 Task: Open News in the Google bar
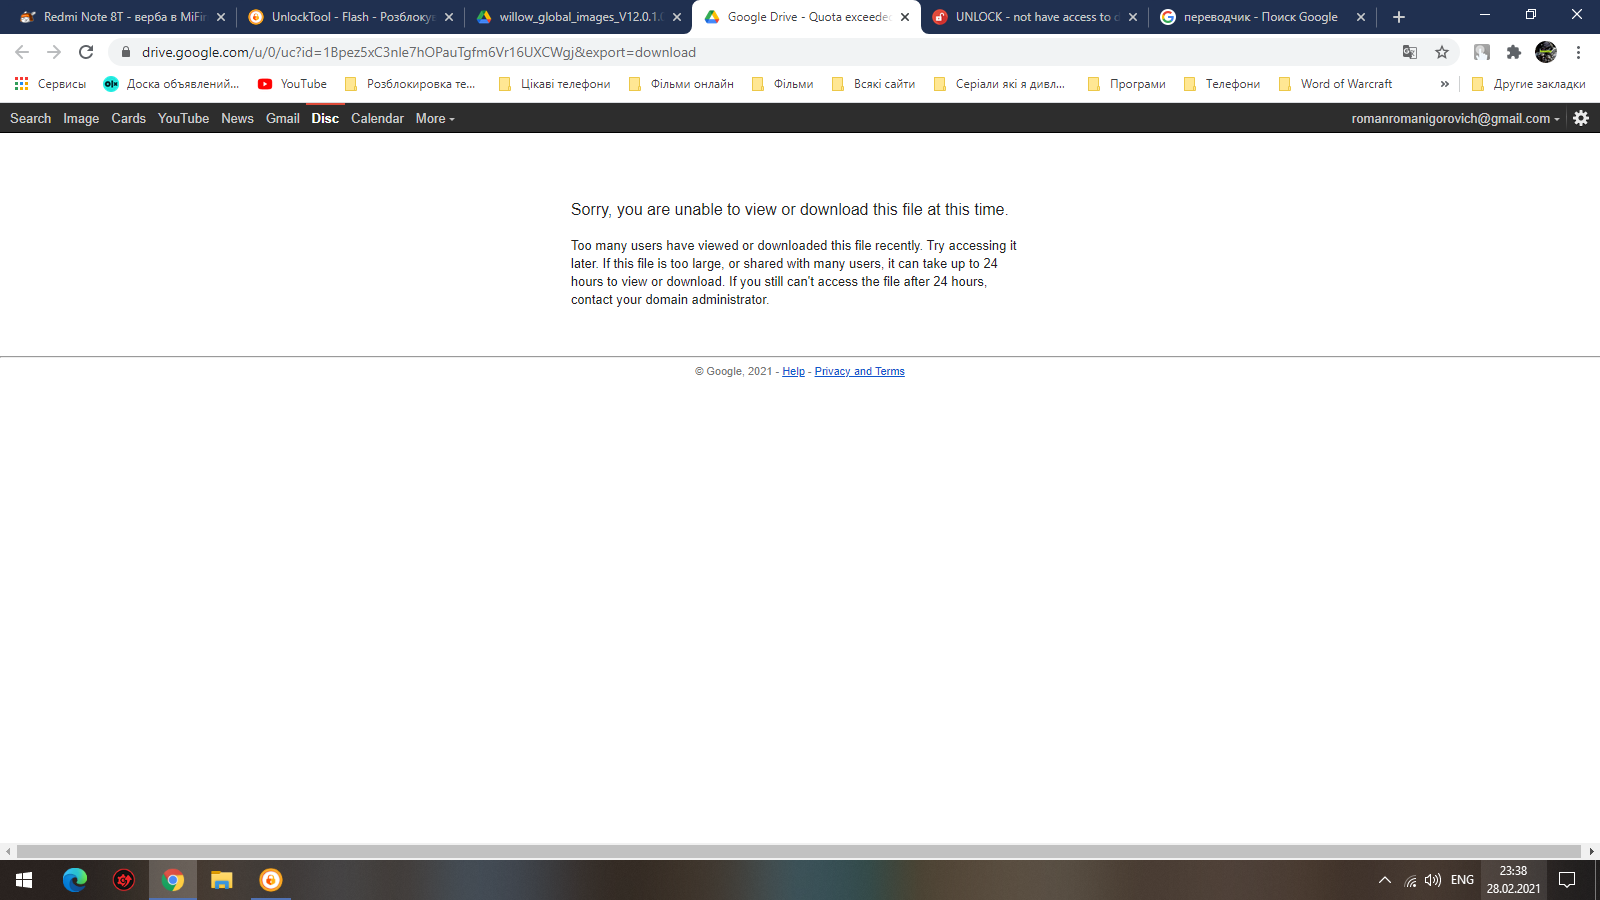pyautogui.click(x=237, y=118)
